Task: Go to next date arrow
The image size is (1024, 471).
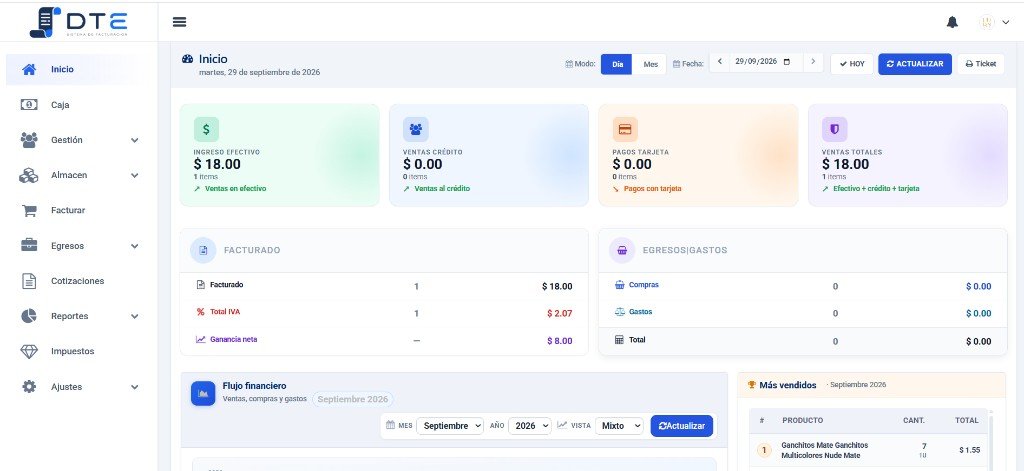Action: click(813, 61)
